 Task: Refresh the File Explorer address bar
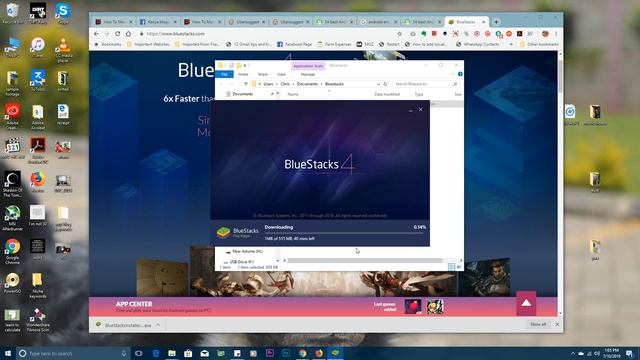385,84
